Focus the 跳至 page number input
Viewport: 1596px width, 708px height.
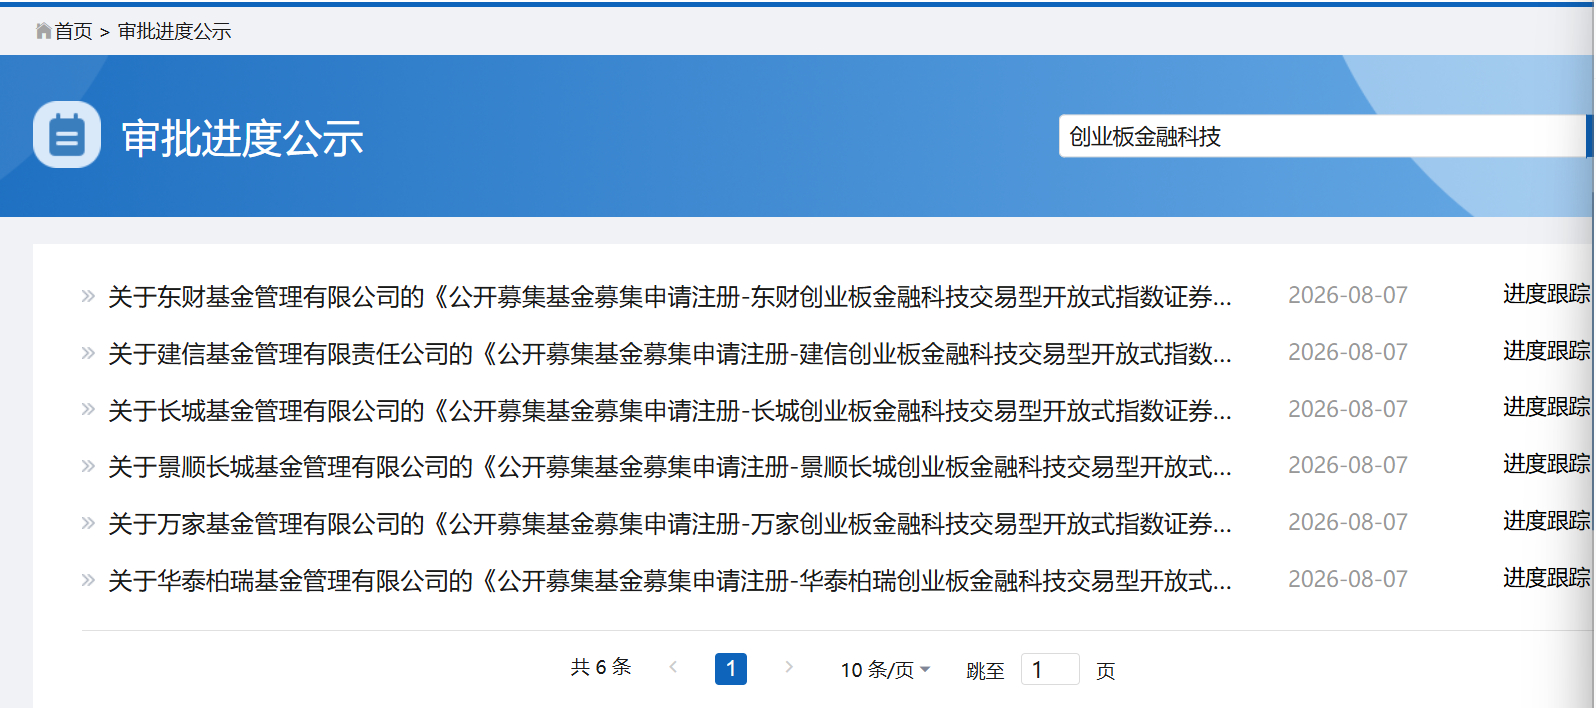(x=1050, y=669)
